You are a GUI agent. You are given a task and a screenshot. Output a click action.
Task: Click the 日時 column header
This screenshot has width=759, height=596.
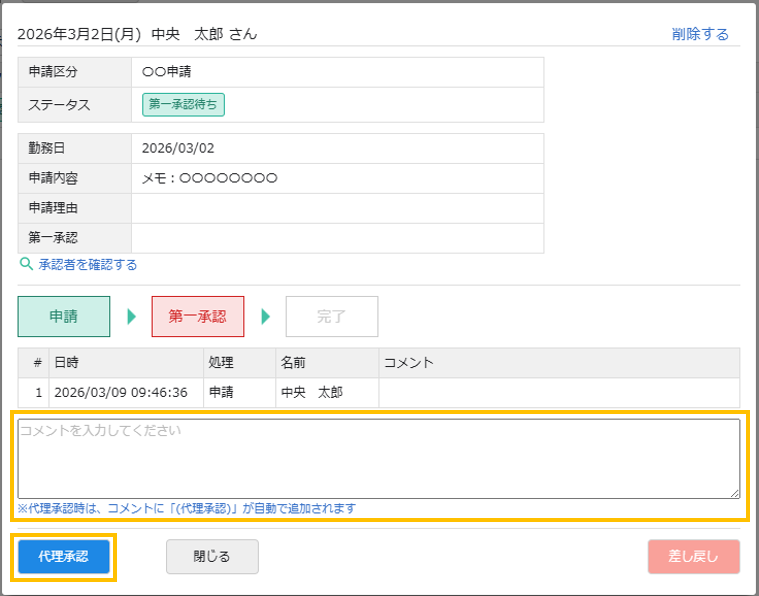(x=126, y=363)
